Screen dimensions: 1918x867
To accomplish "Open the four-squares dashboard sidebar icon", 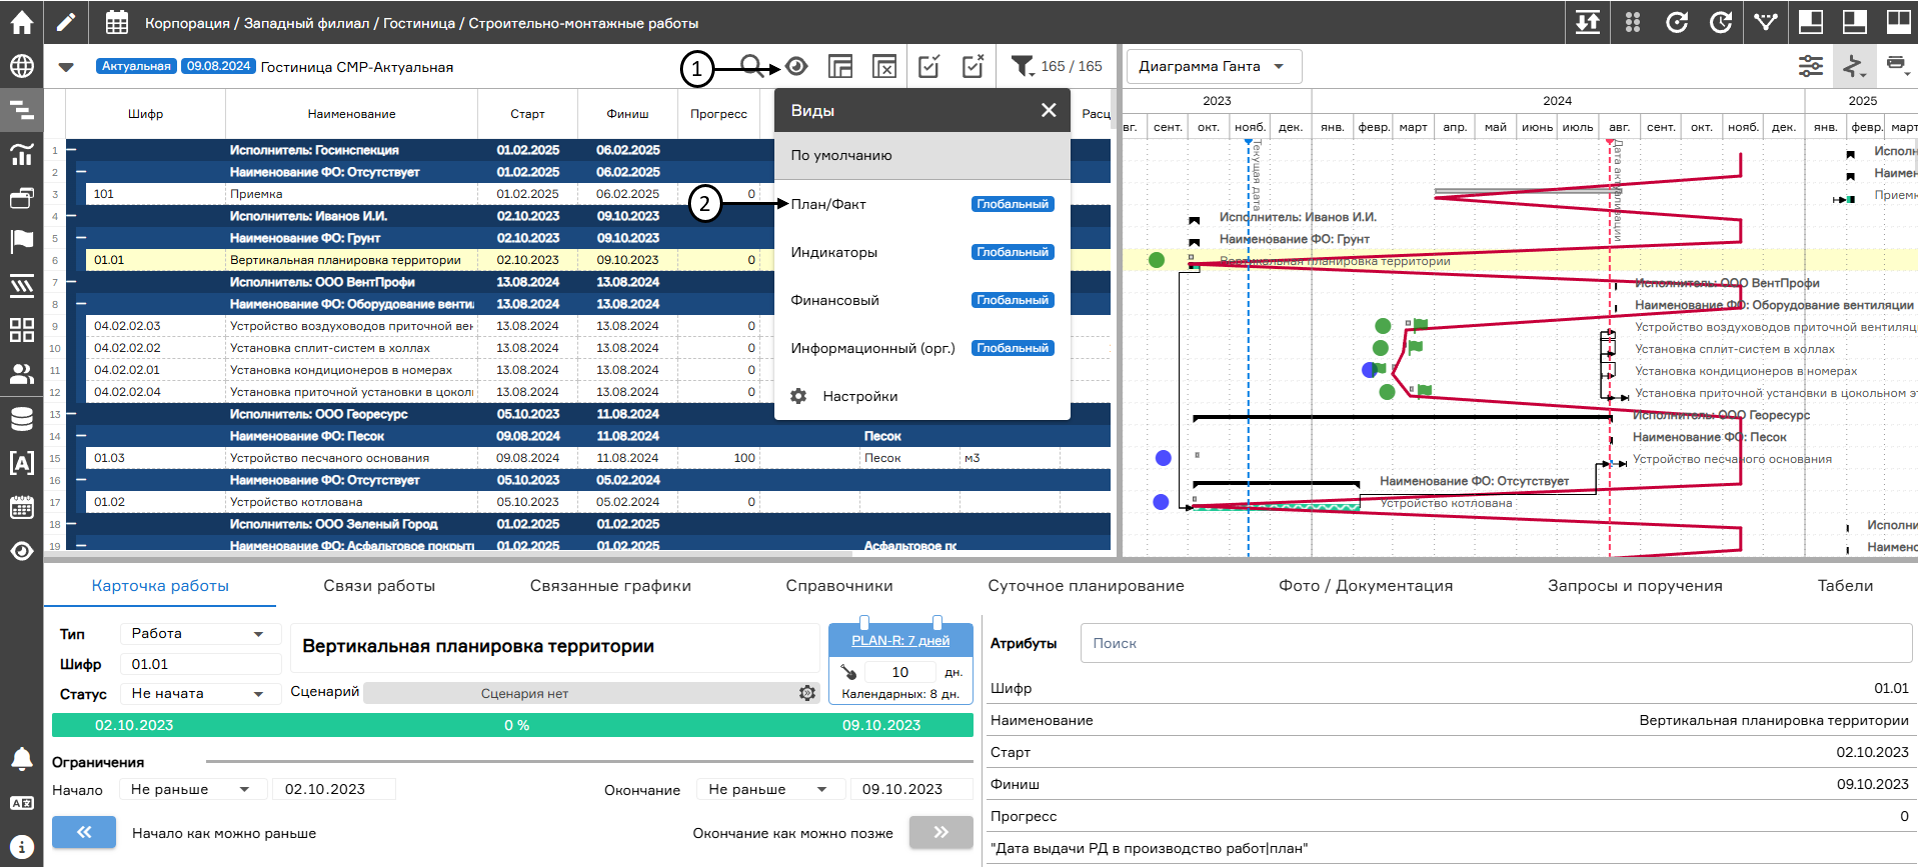I will [x=21, y=329].
